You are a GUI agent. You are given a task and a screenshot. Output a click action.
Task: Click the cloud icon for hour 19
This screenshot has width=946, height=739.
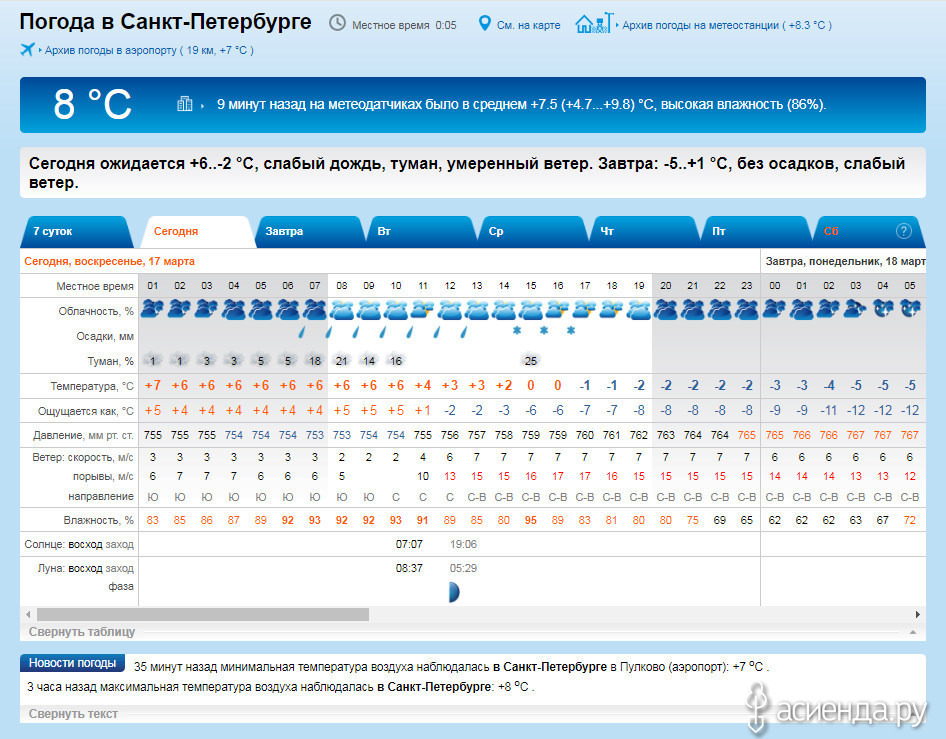pyautogui.click(x=638, y=309)
